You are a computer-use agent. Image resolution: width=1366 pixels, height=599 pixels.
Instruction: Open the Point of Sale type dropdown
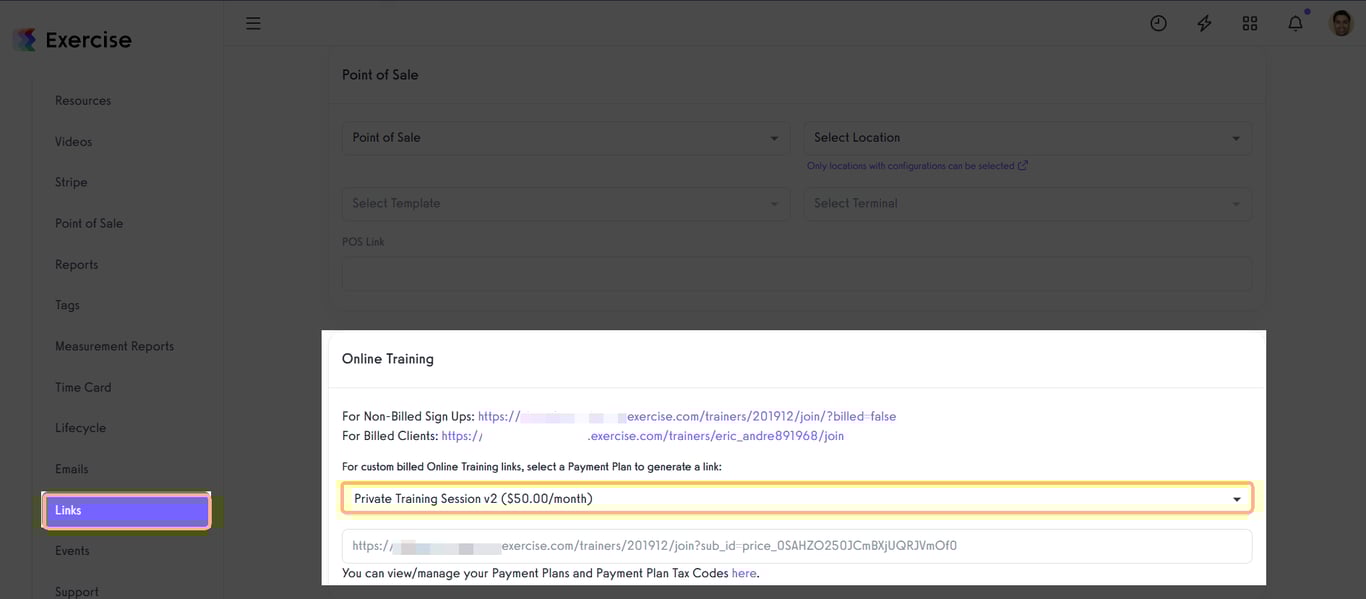pyautogui.click(x=565, y=137)
